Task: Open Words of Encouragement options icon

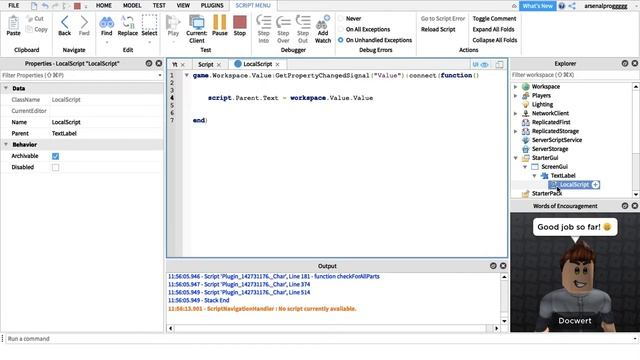Action: click(x=625, y=206)
